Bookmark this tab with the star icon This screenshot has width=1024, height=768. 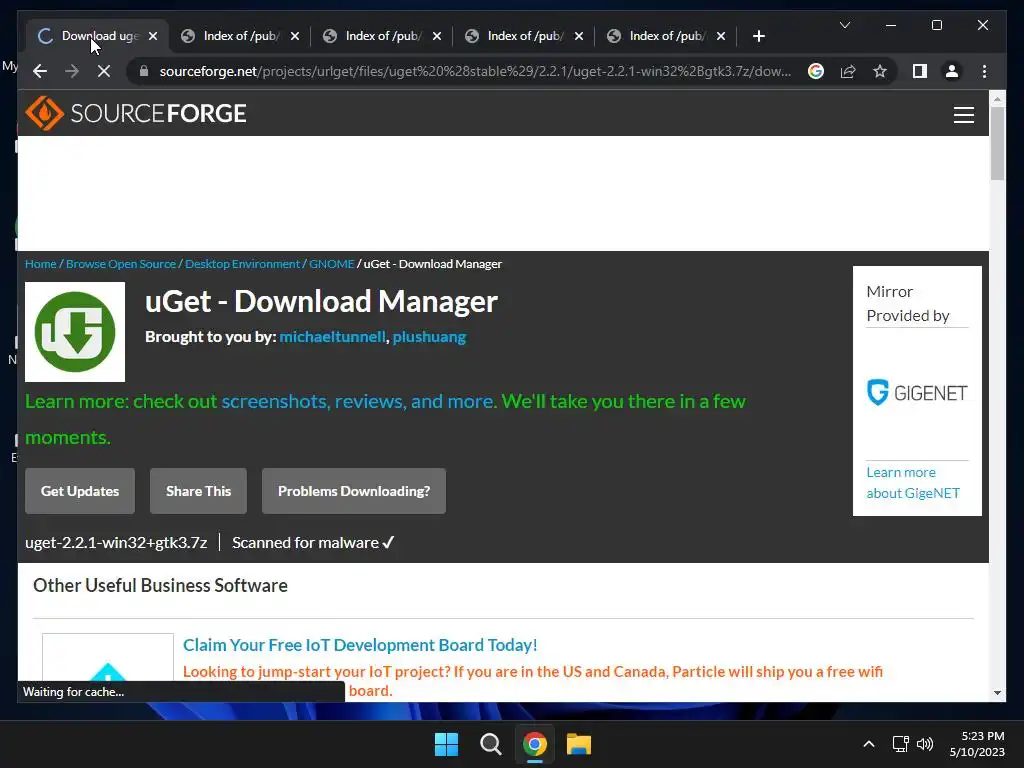coord(880,71)
